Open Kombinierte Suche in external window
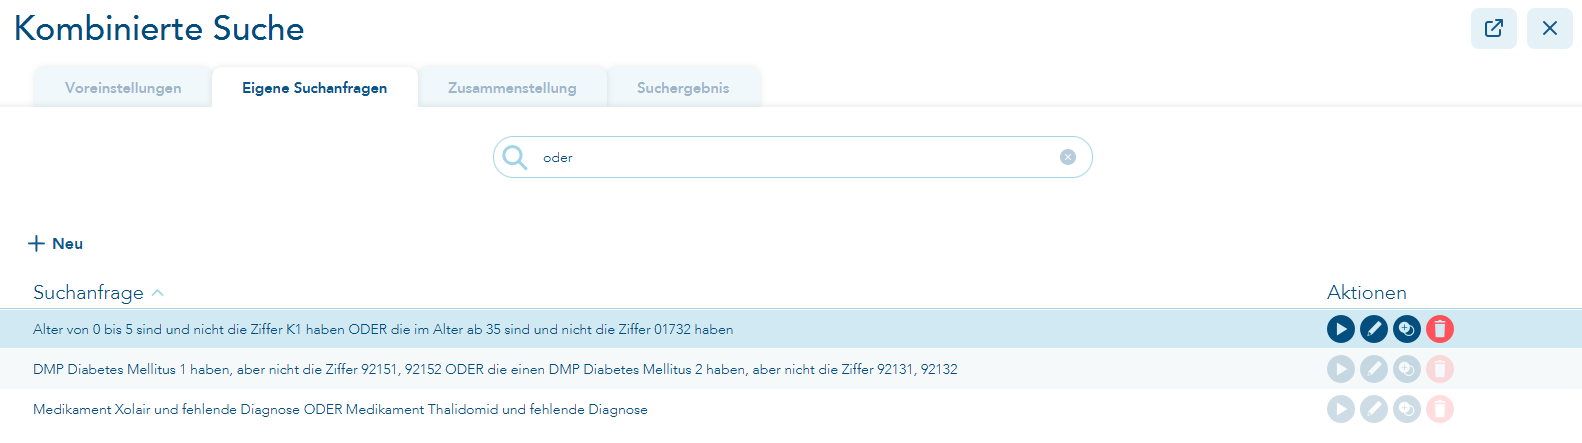The image size is (1582, 443). click(x=1494, y=28)
